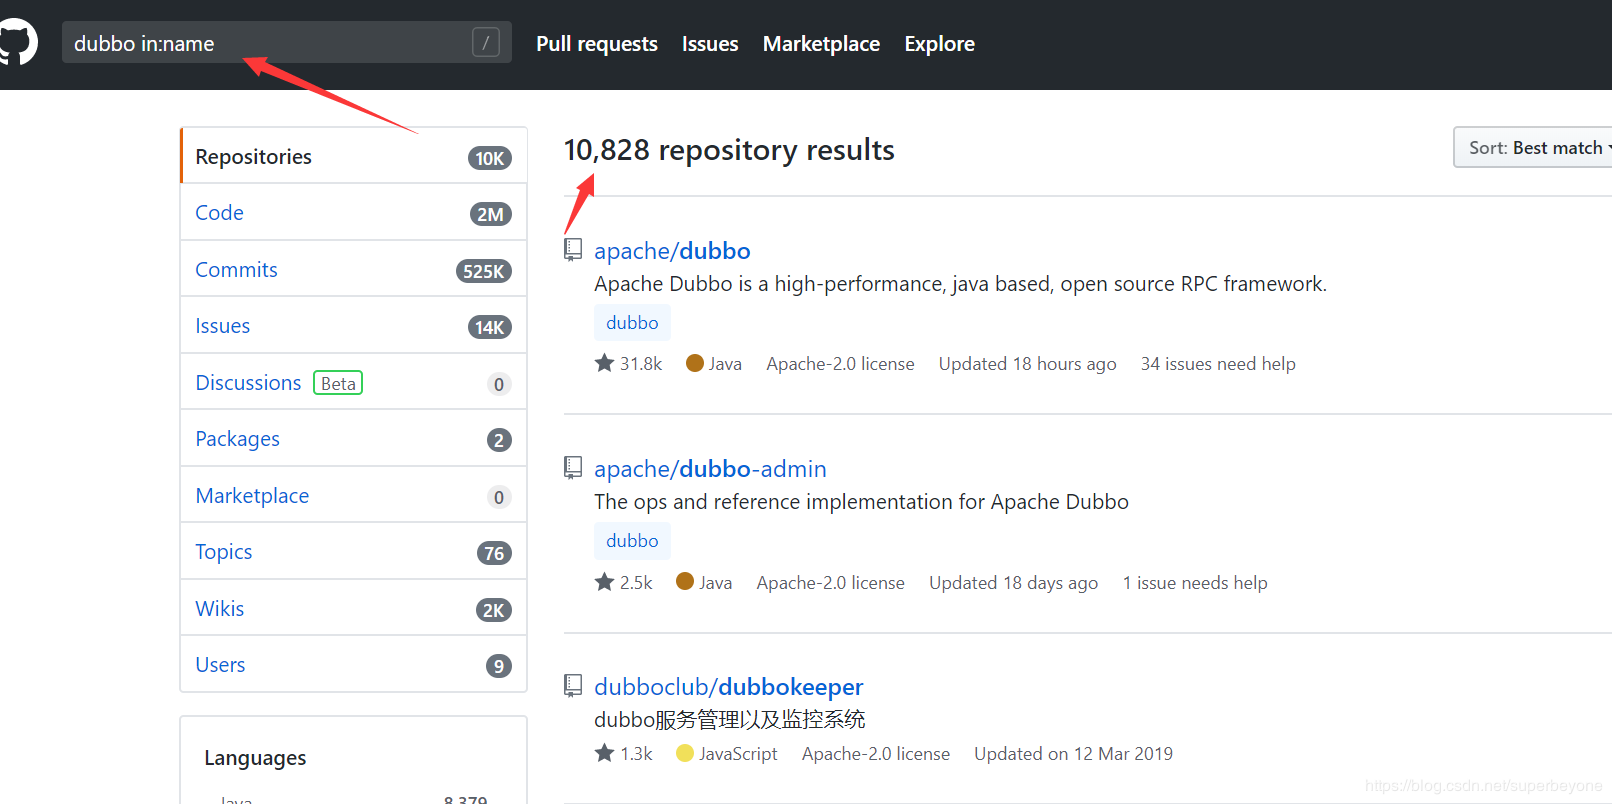
Task: Click the dubbo-admin description text
Action: (861, 502)
